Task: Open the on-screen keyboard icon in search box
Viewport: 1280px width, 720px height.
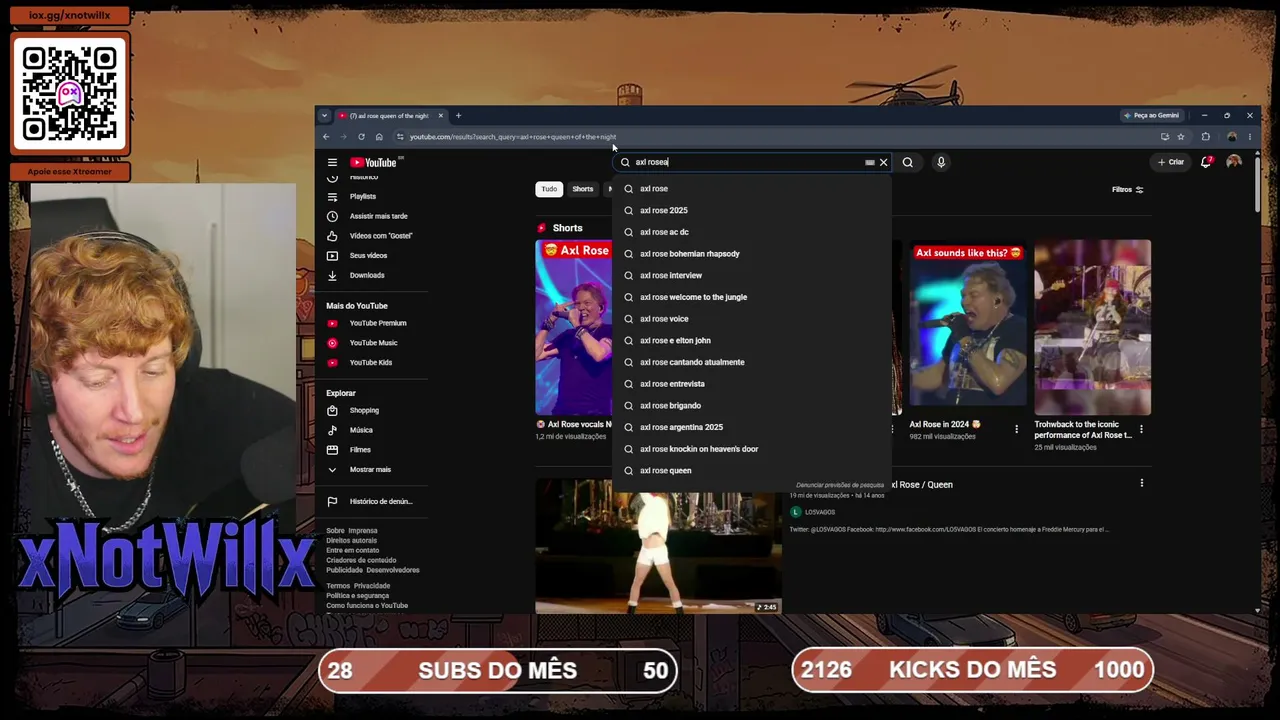Action: coord(870,162)
